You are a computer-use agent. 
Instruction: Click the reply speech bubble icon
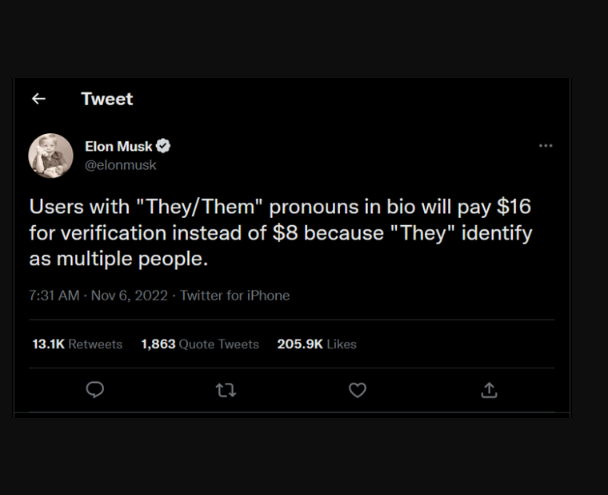click(x=95, y=390)
